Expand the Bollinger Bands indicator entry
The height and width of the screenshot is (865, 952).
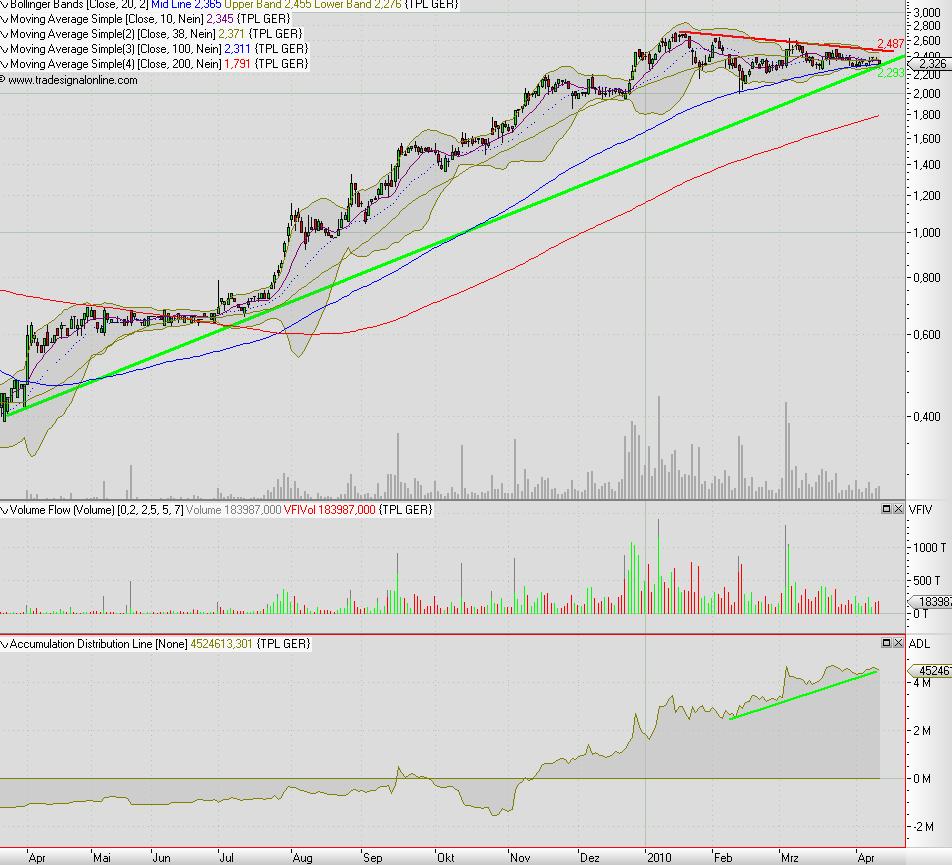coord(5,5)
